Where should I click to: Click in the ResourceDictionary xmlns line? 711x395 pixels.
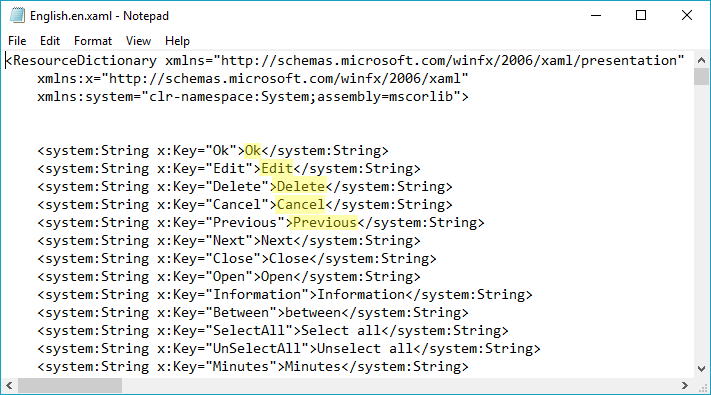click(x=345, y=61)
